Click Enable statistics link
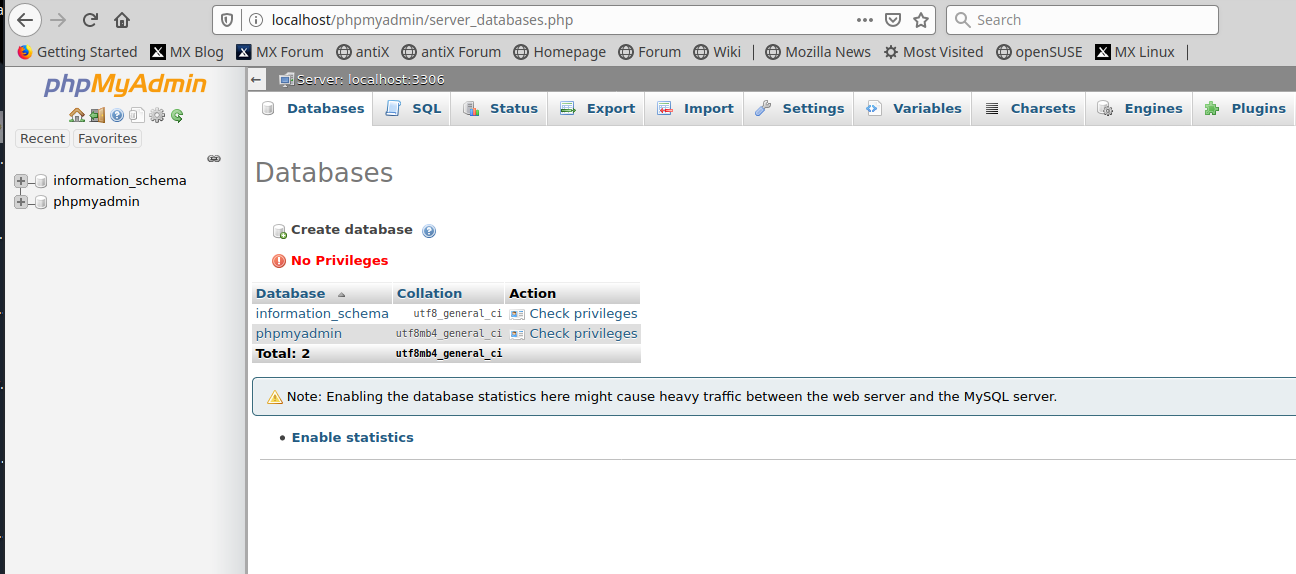Image resolution: width=1296 pixels, height=574 pixels. pyautogui.click(x=352, y=438)
